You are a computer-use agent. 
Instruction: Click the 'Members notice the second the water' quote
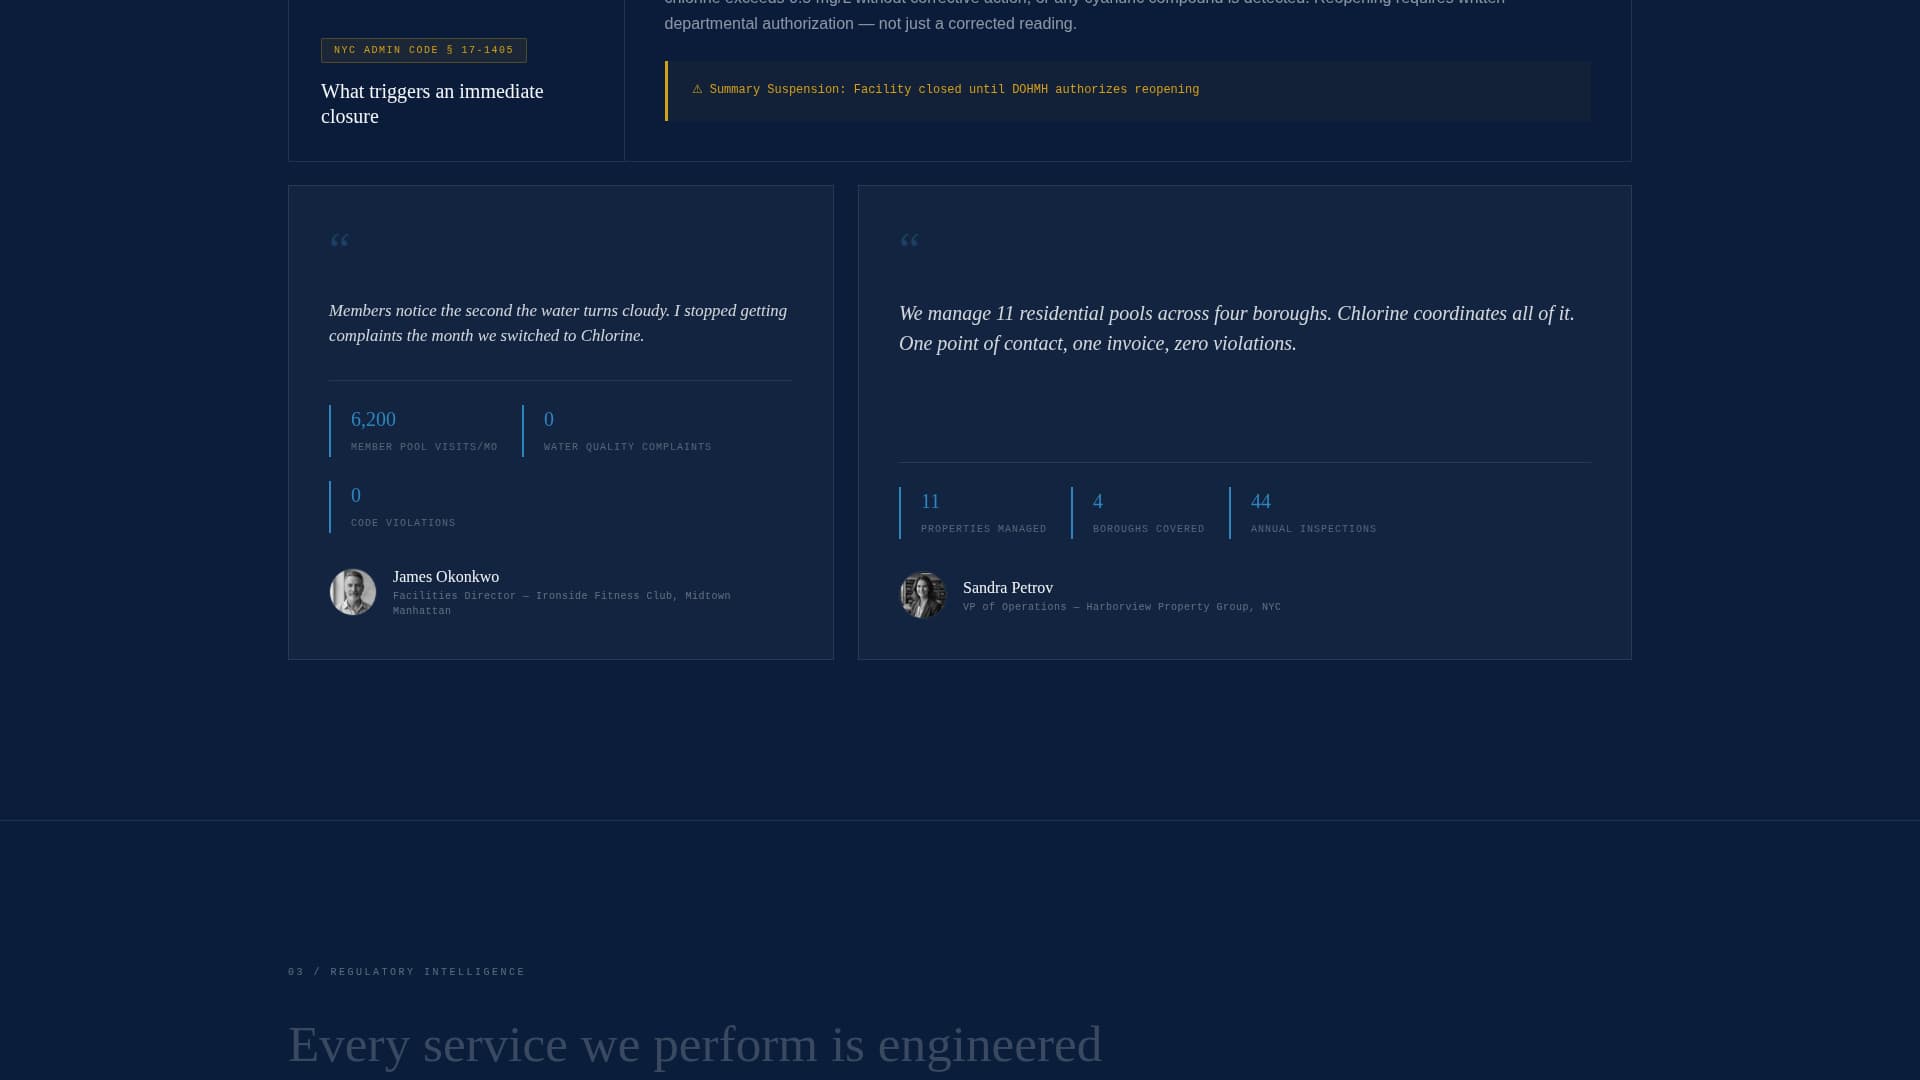558,323
